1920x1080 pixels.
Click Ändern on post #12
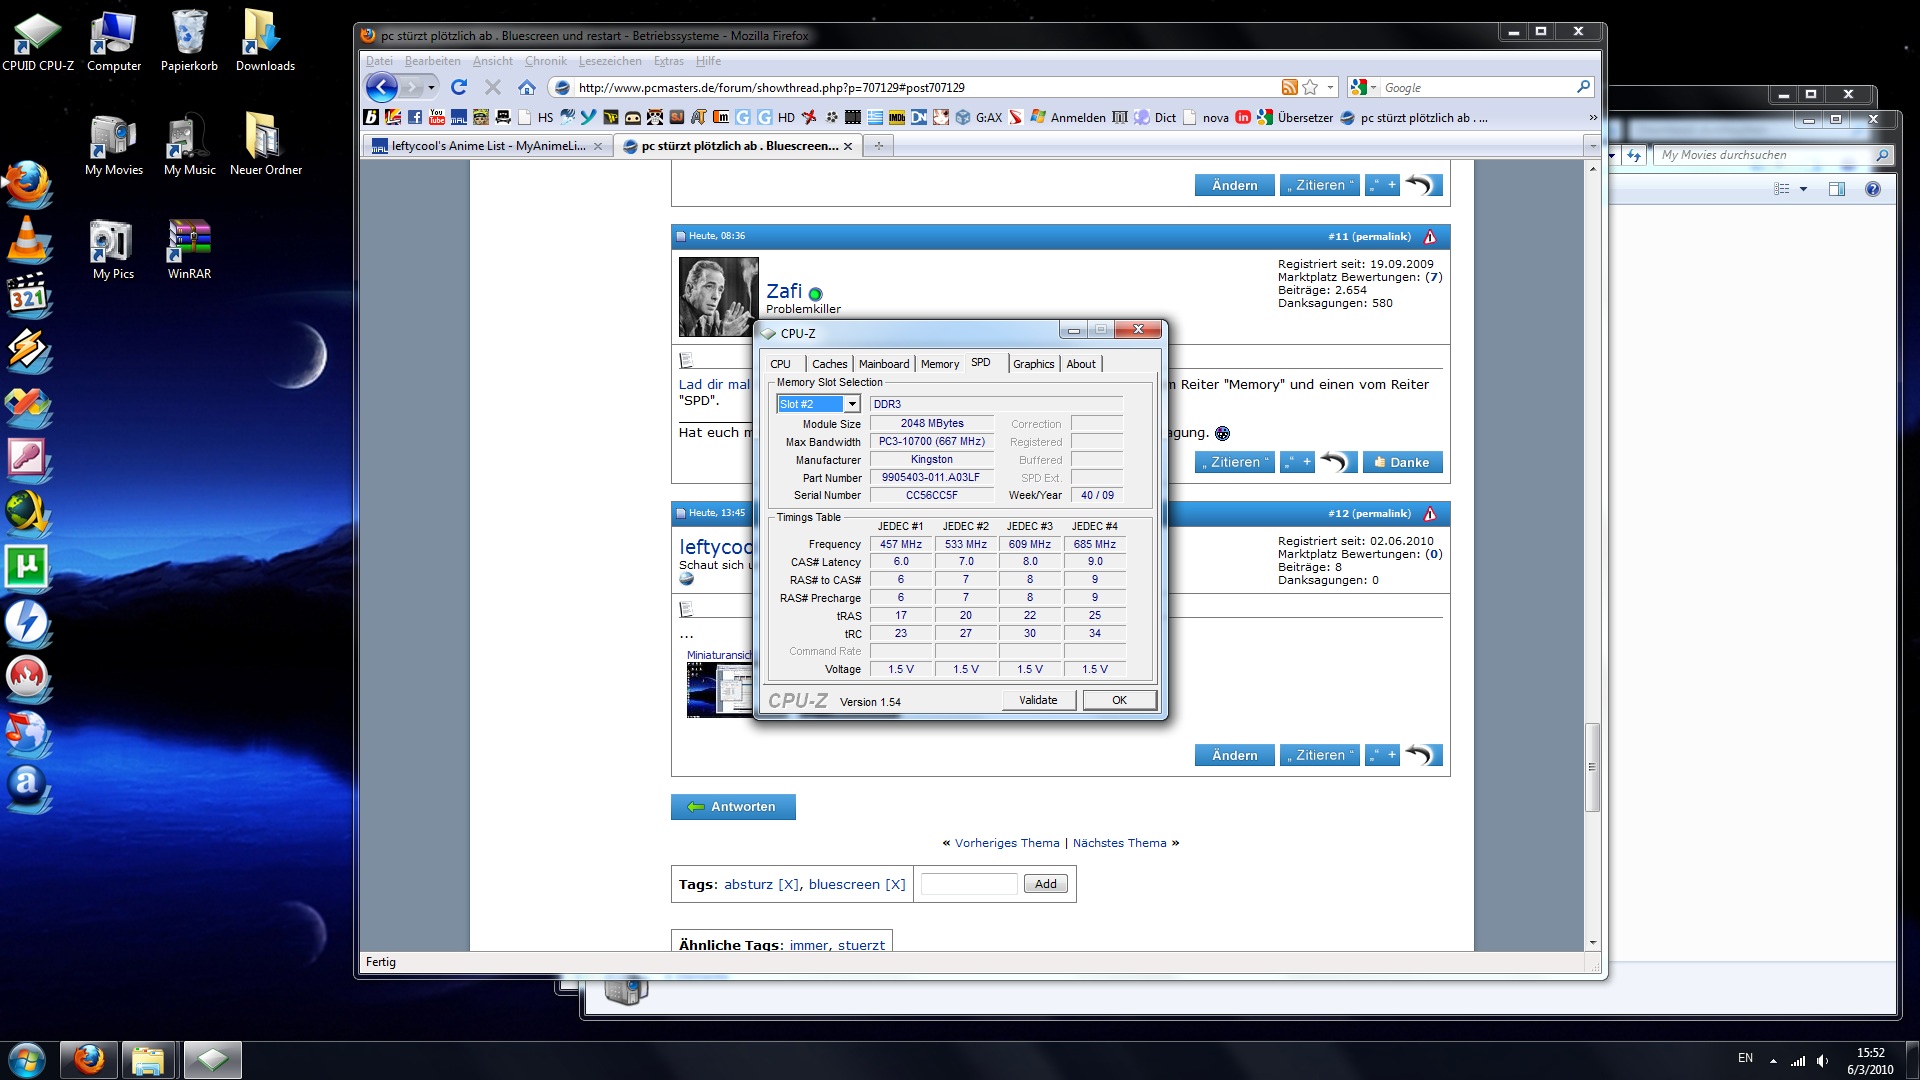(x=1234, y=755)
